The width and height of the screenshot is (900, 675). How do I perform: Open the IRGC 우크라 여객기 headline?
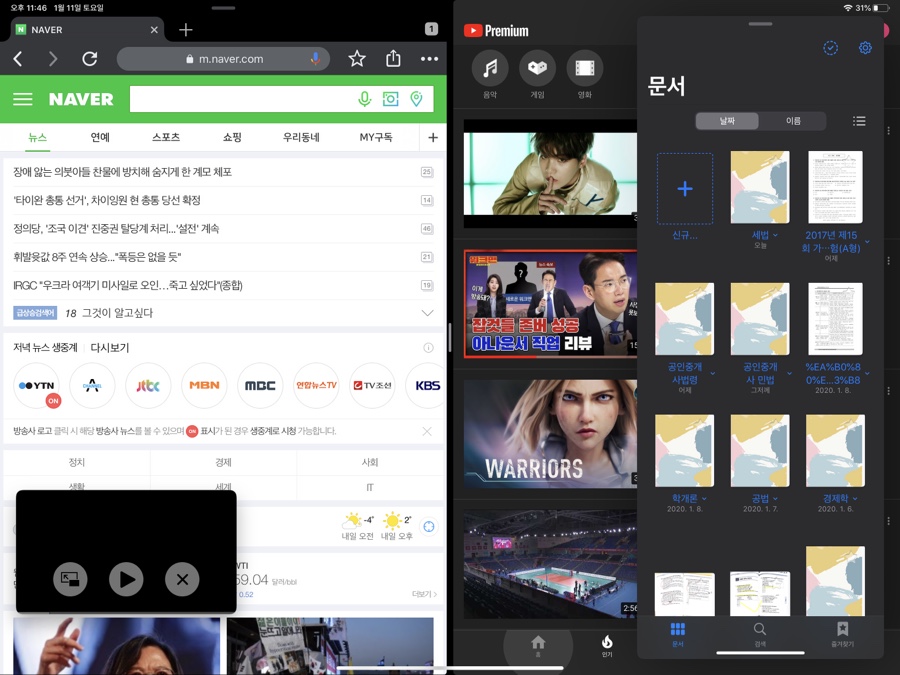pyautogui.click(x=127, y=285)
